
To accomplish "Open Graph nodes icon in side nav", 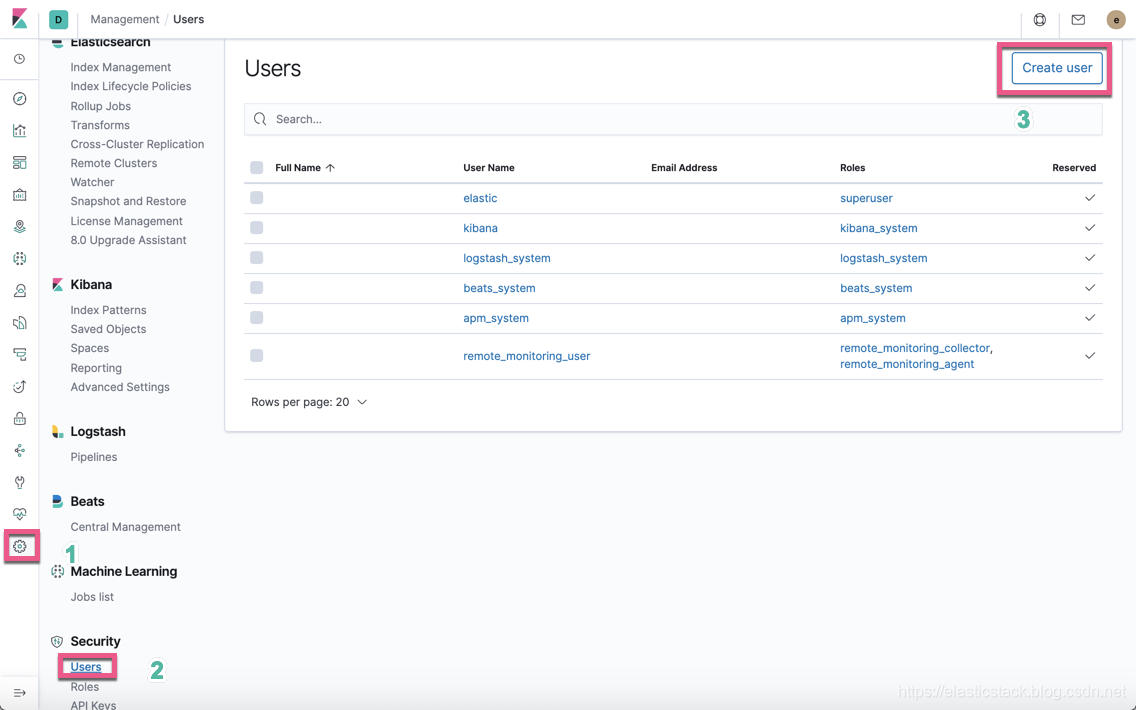I will click(x=20, y=451).
